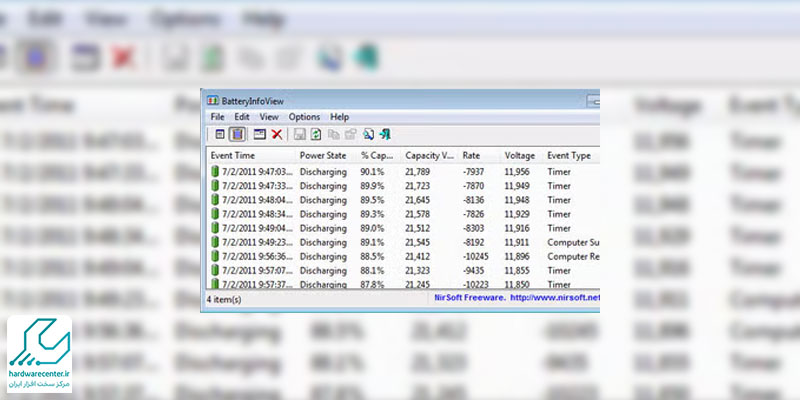The height and width of the screenshot is (400, 800).
Task: Open the Advanced Options toolbar icon
Action: click(x=259, y=134)
